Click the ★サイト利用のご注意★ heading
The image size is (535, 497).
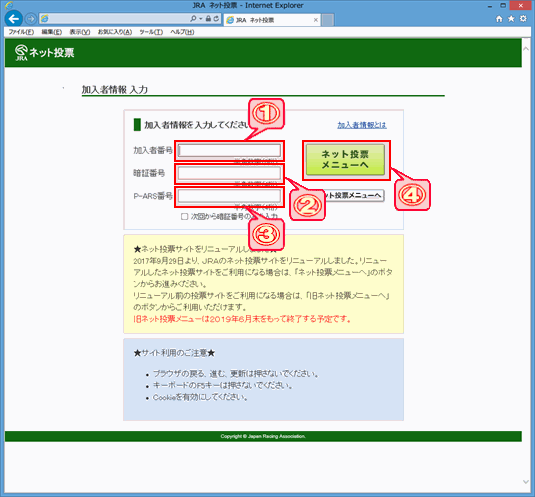tap(174, 353)
